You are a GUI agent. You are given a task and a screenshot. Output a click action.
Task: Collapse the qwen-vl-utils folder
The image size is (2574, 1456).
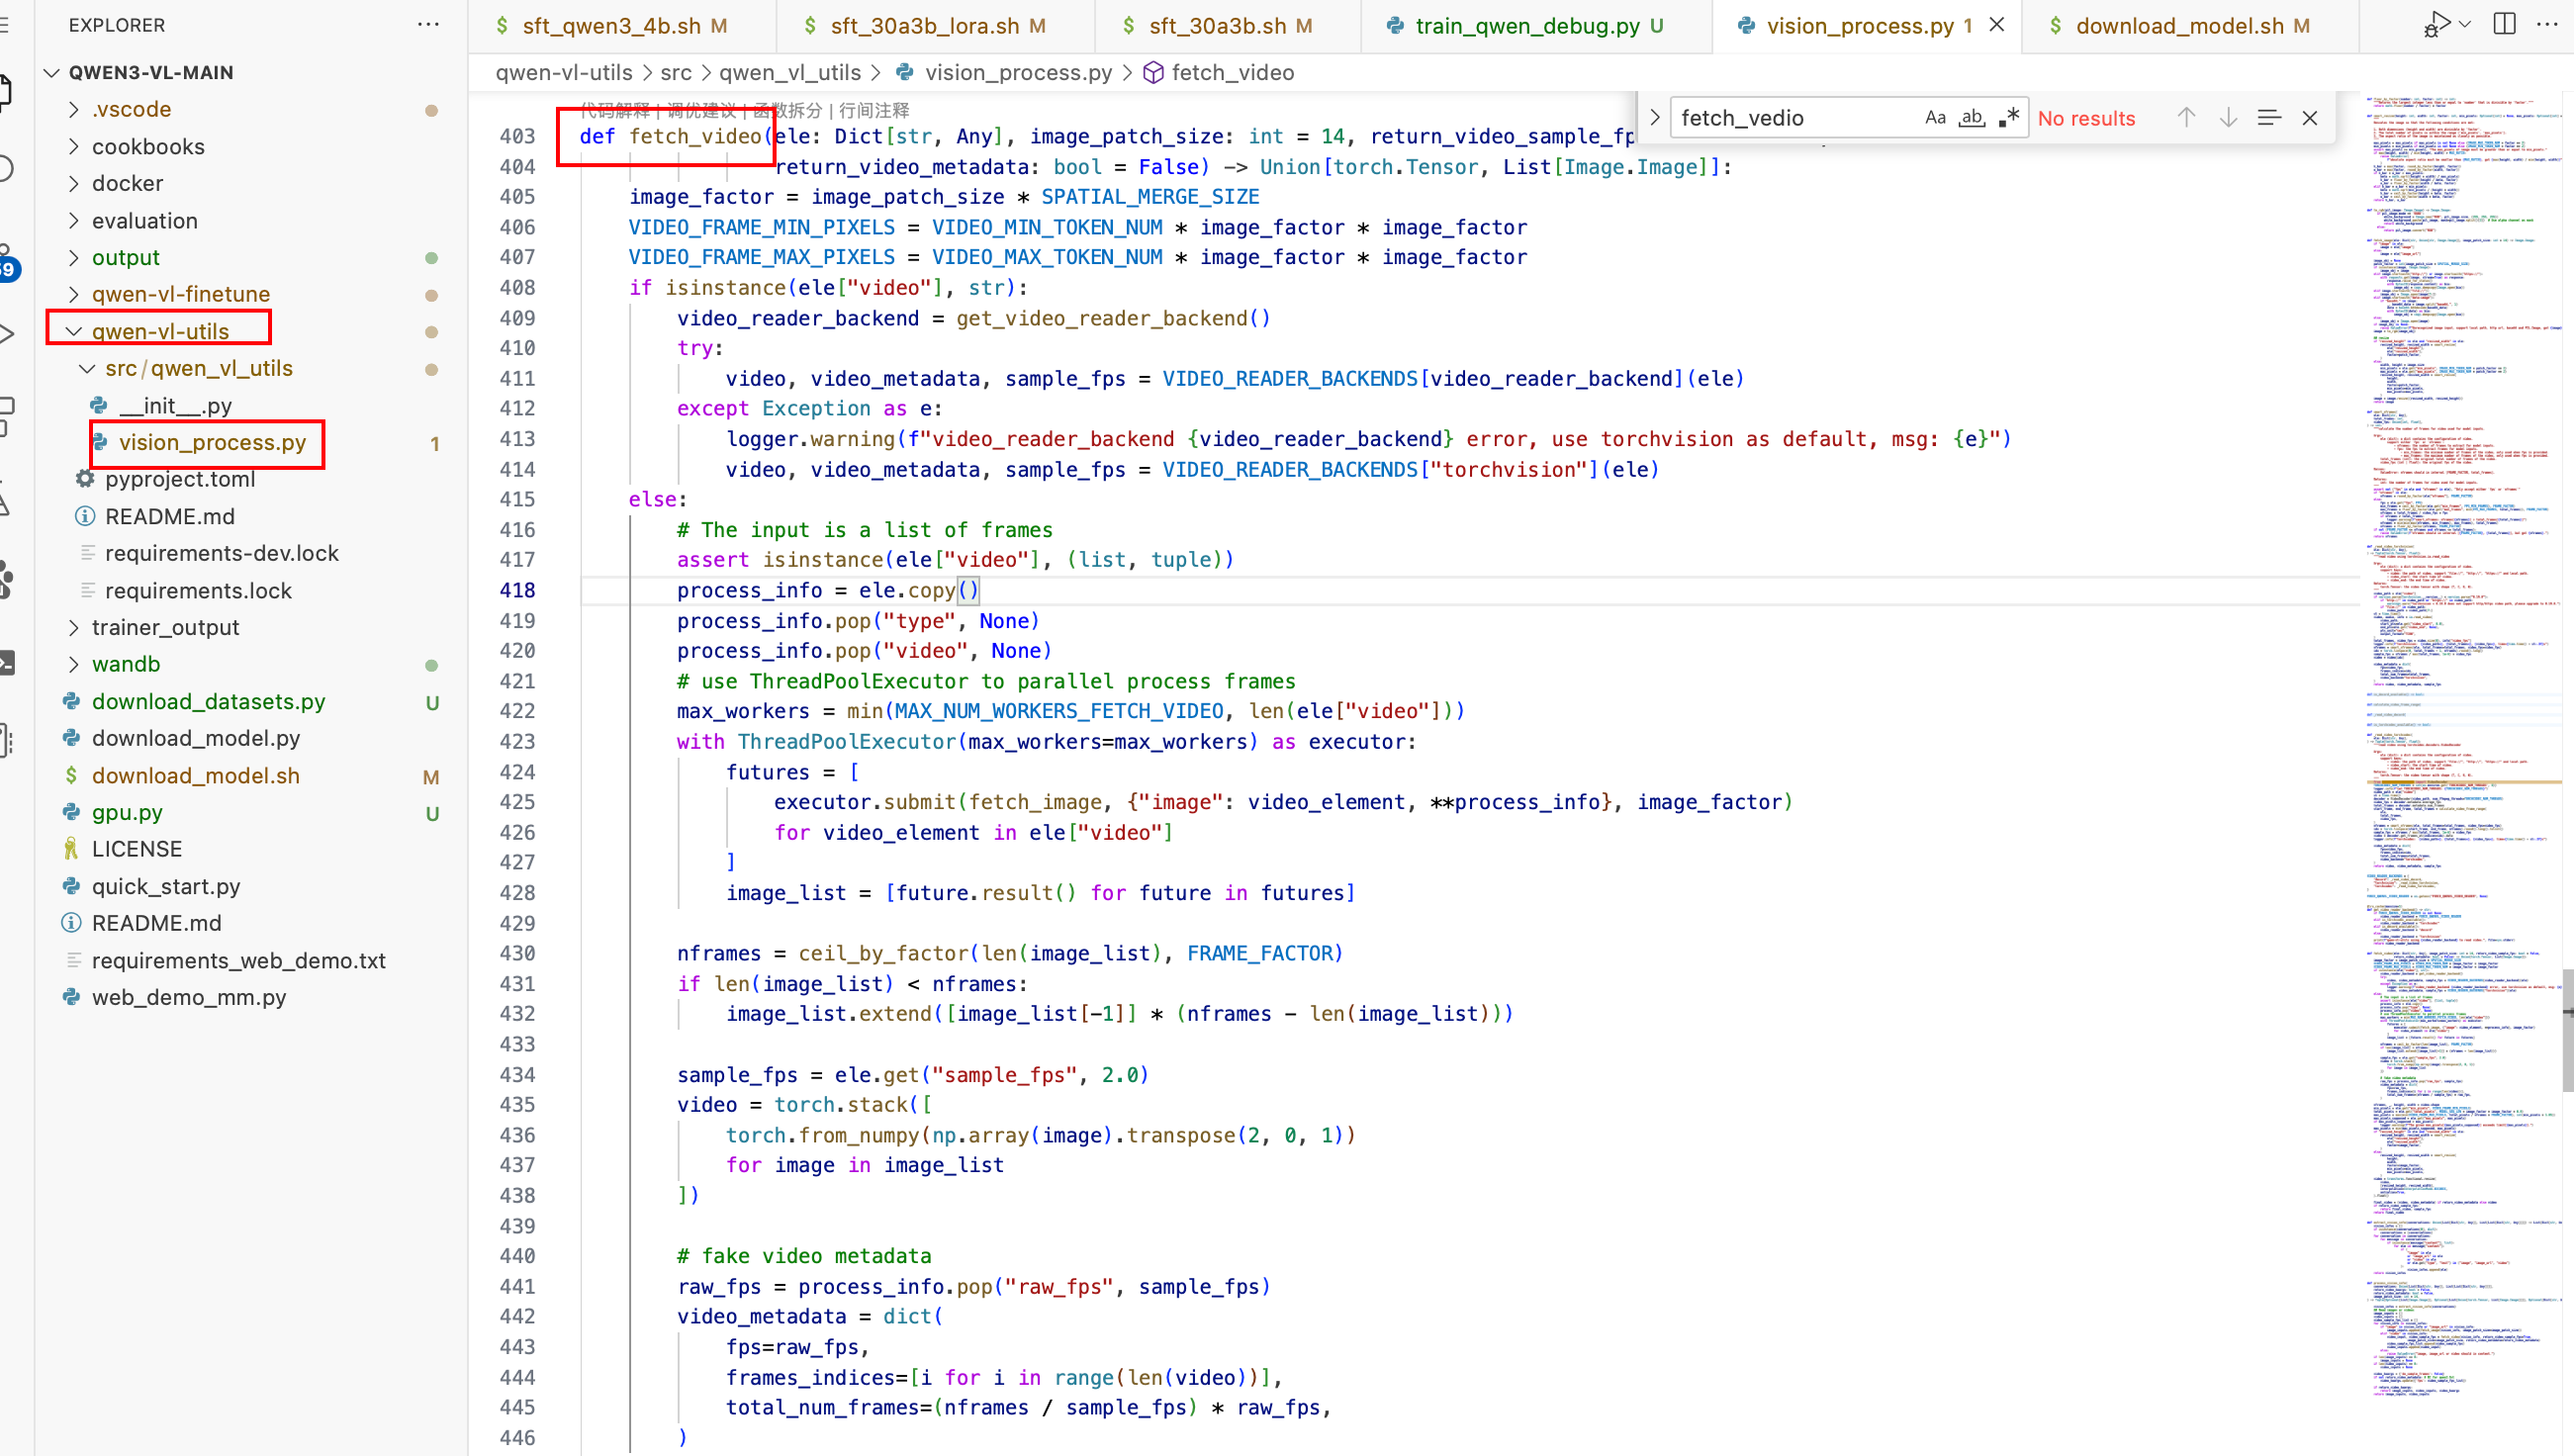pyautogui.click(x=74, y=331)
